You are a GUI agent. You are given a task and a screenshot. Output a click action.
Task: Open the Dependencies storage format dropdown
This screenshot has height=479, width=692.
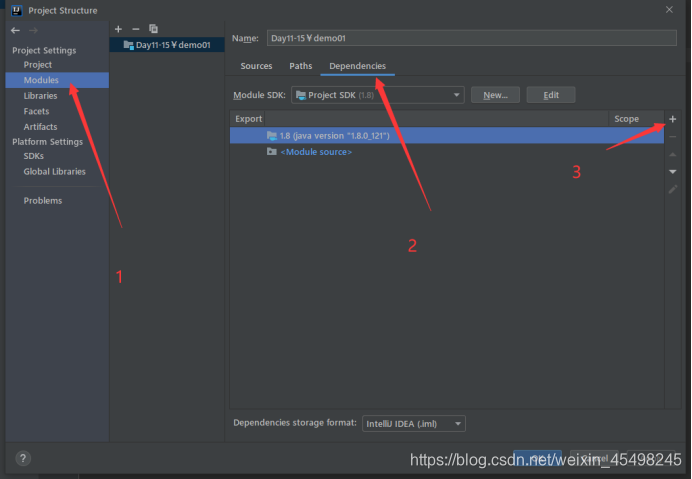tap(414, 424)
